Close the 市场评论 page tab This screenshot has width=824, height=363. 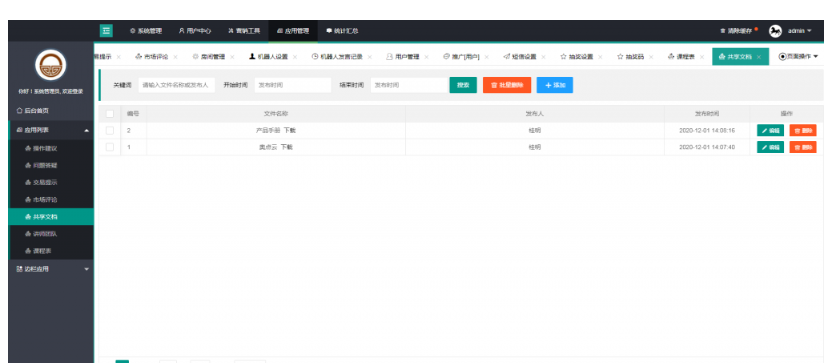coord(175,57)
